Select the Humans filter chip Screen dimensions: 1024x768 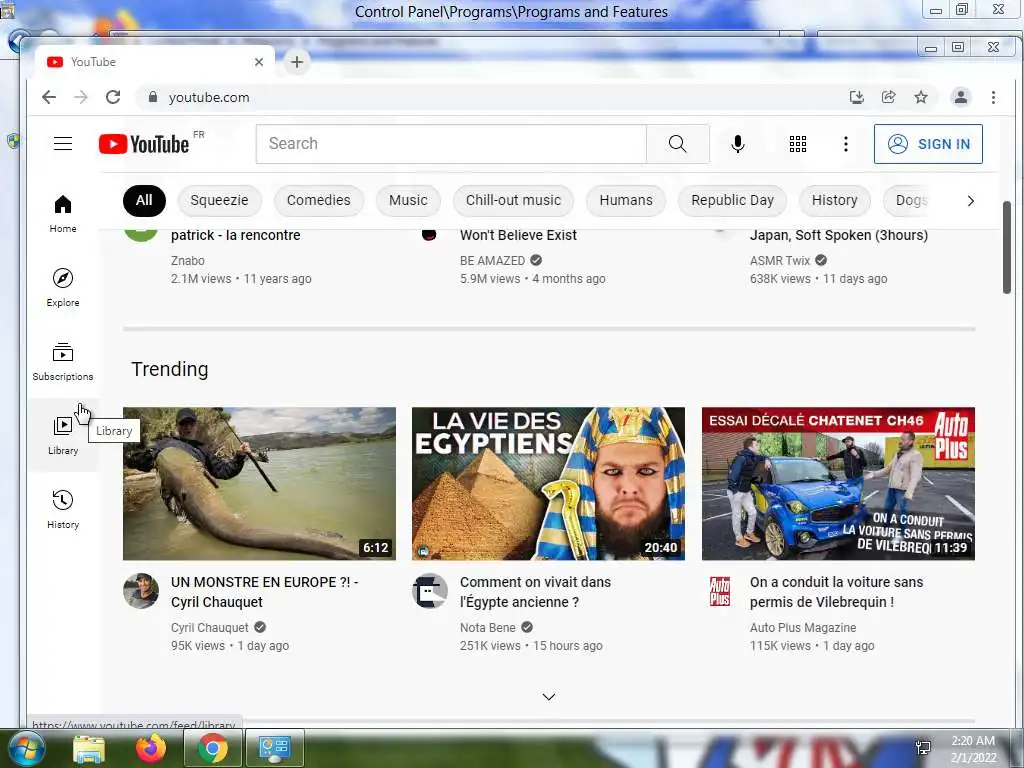626,200
